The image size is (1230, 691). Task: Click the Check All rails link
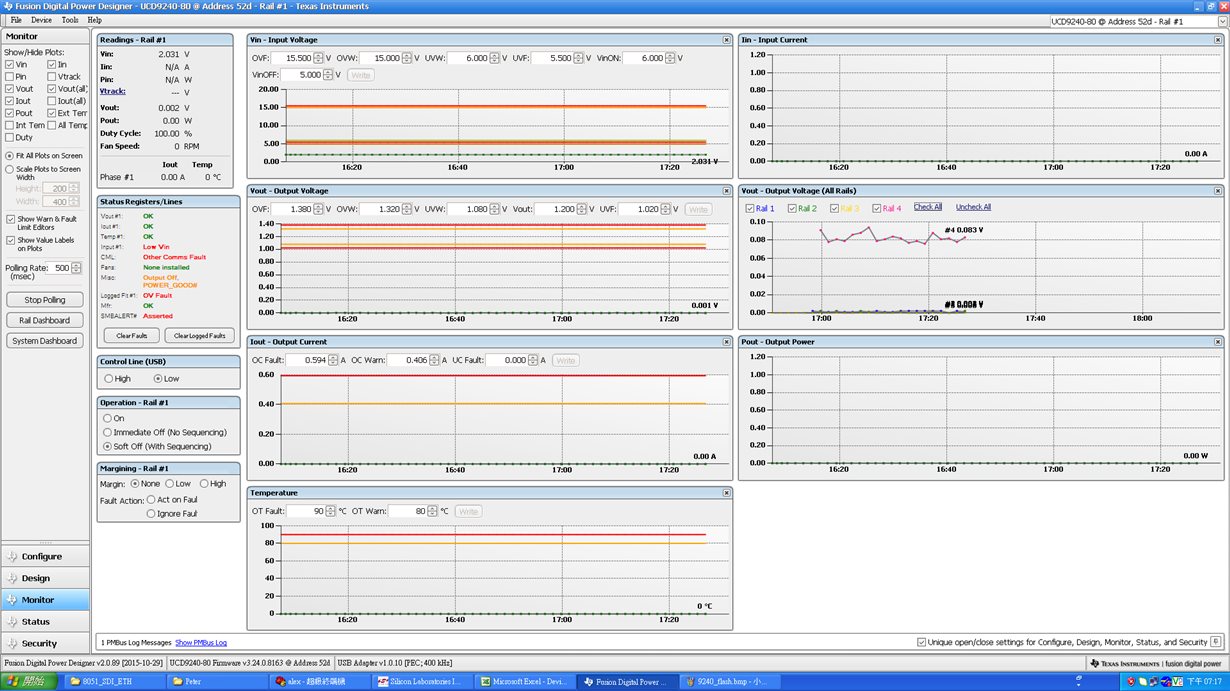928,207
